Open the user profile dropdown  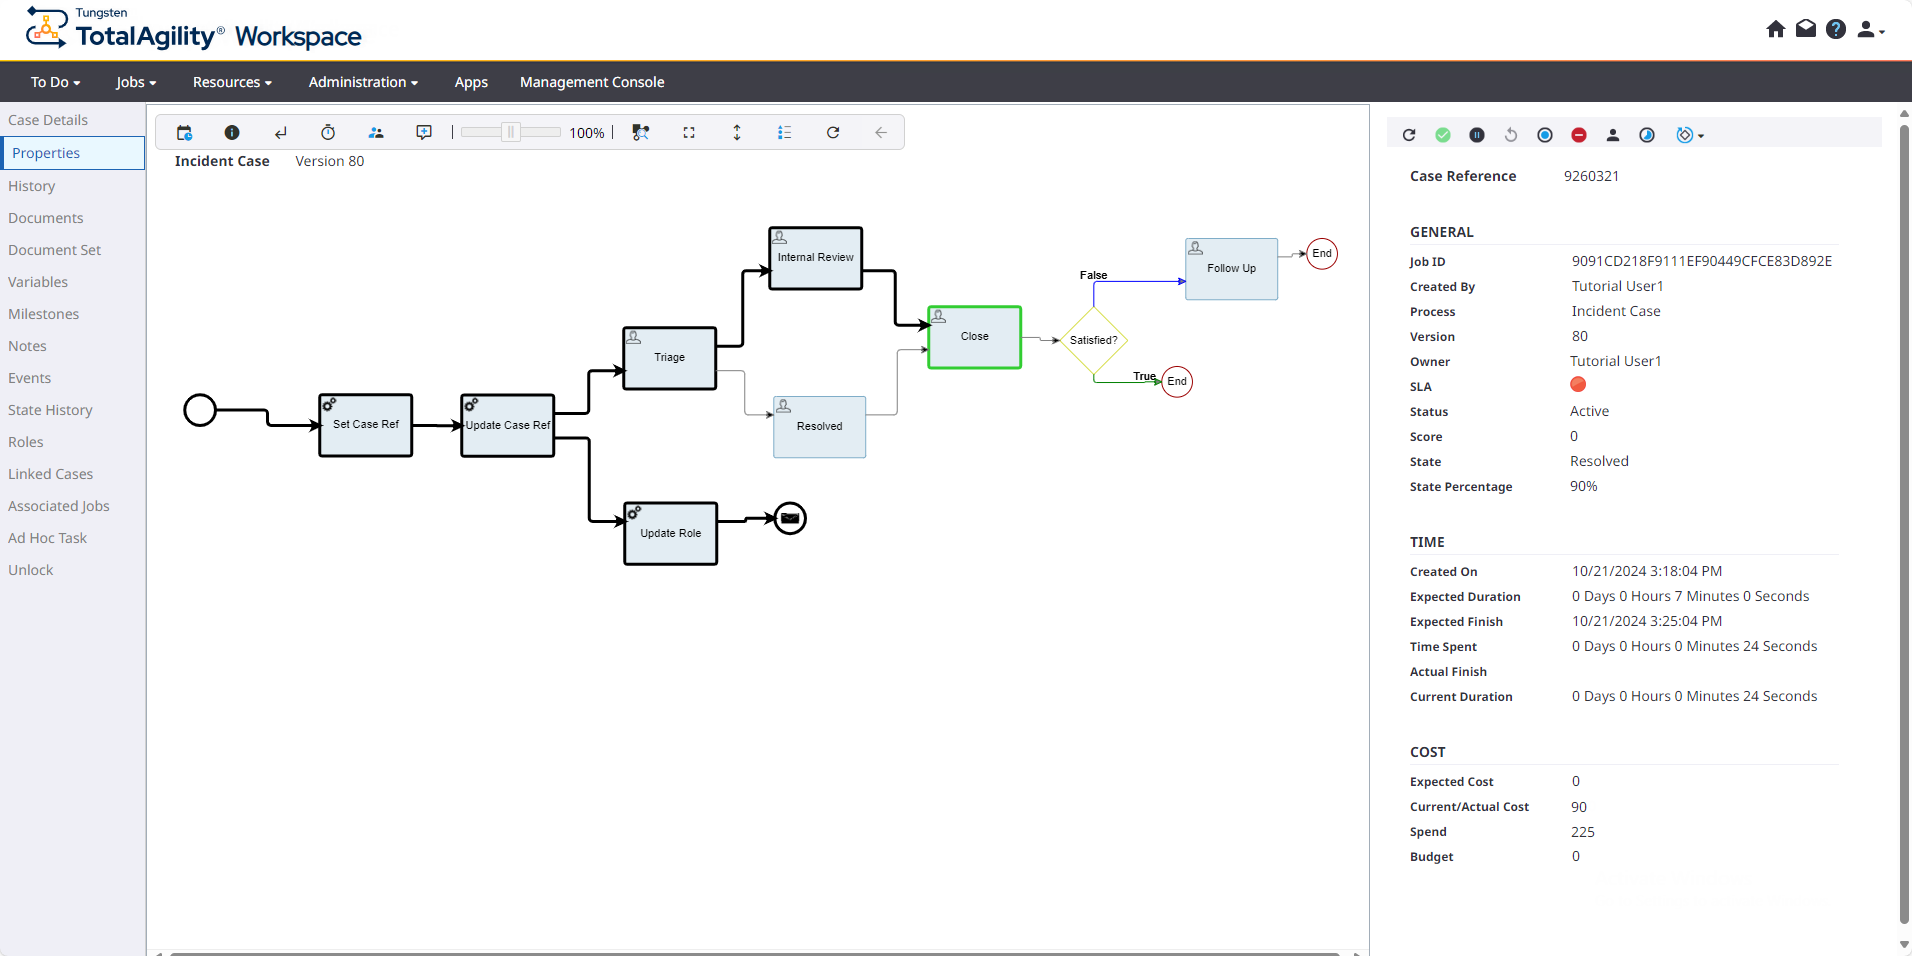point(1869,30)
